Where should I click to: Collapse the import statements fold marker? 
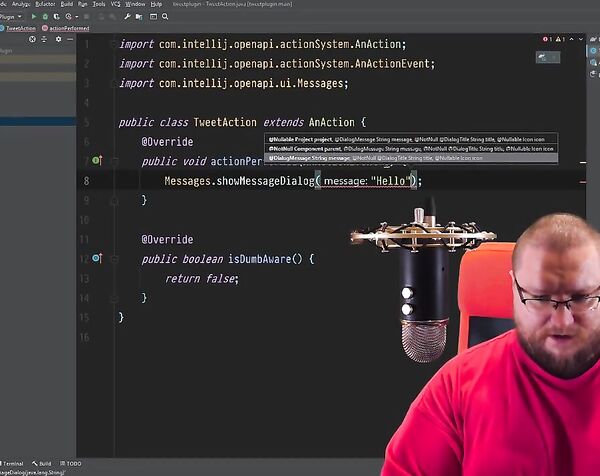113,44
